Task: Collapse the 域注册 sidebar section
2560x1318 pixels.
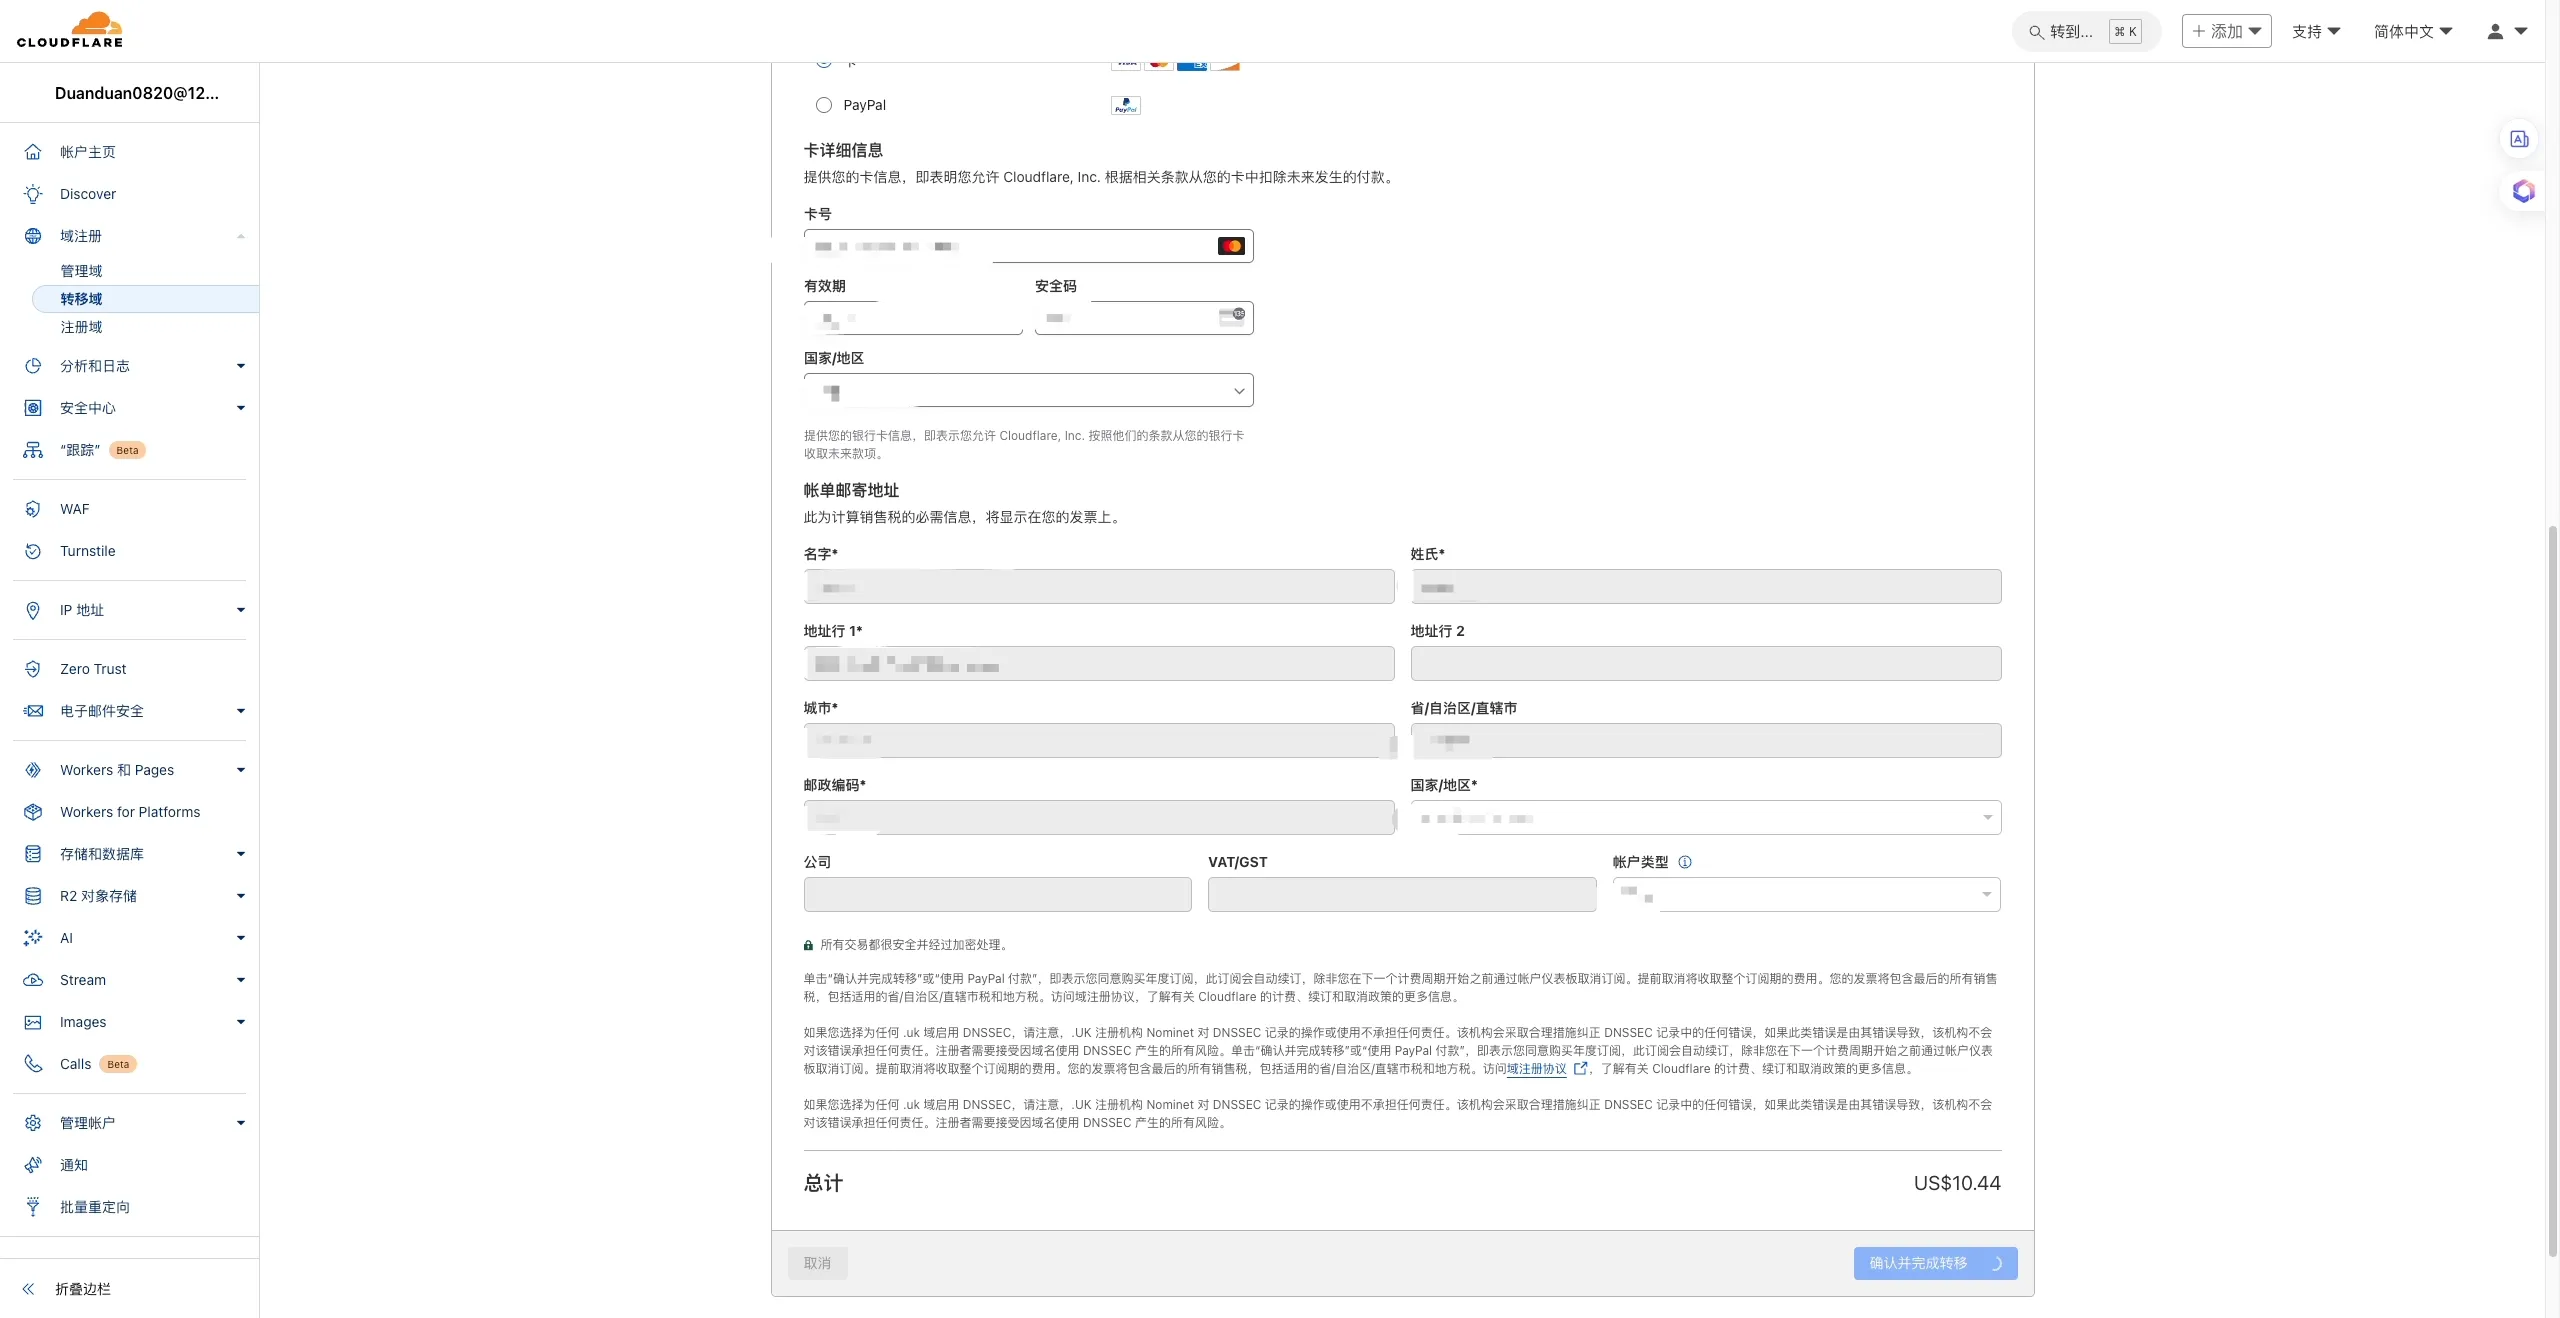Action: tap(240, 236)
